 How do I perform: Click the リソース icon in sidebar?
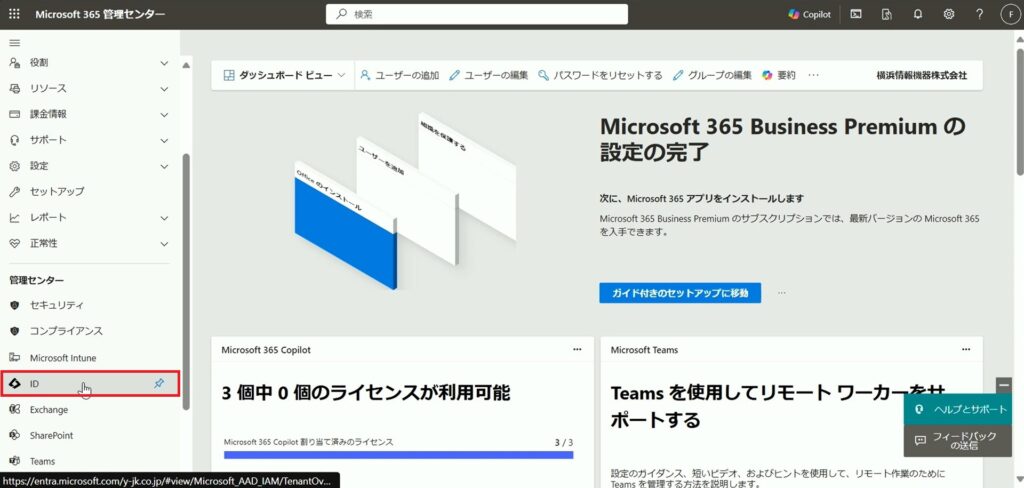coord(14,88)
